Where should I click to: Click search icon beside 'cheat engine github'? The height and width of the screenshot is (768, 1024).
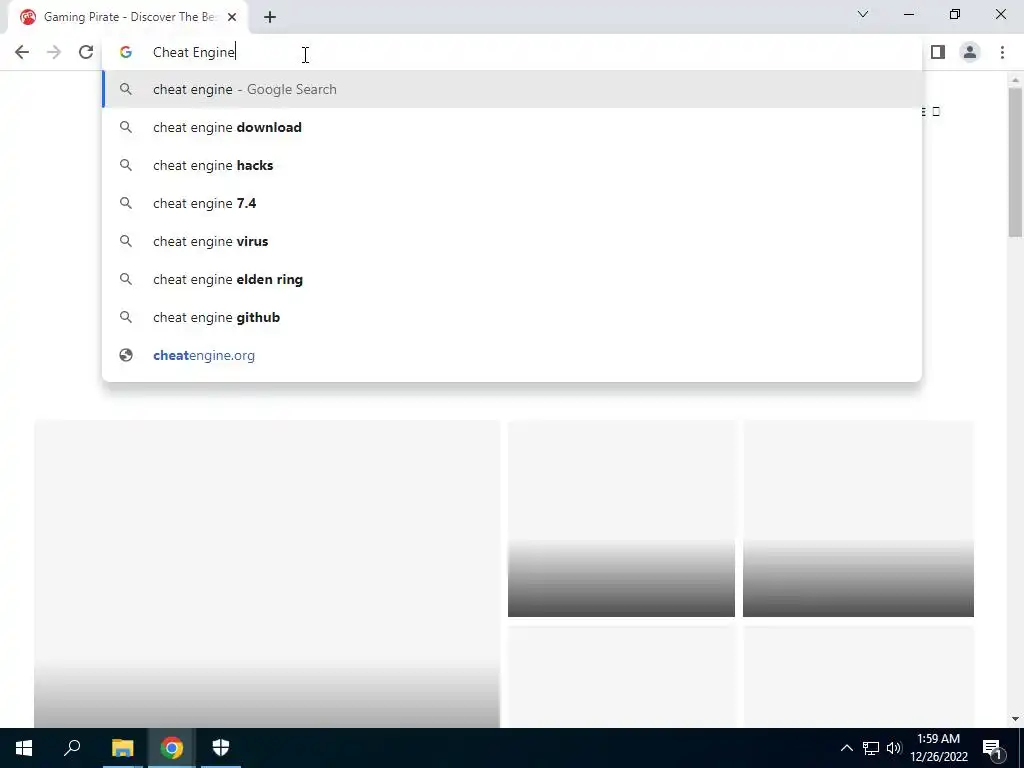point(126,317)
